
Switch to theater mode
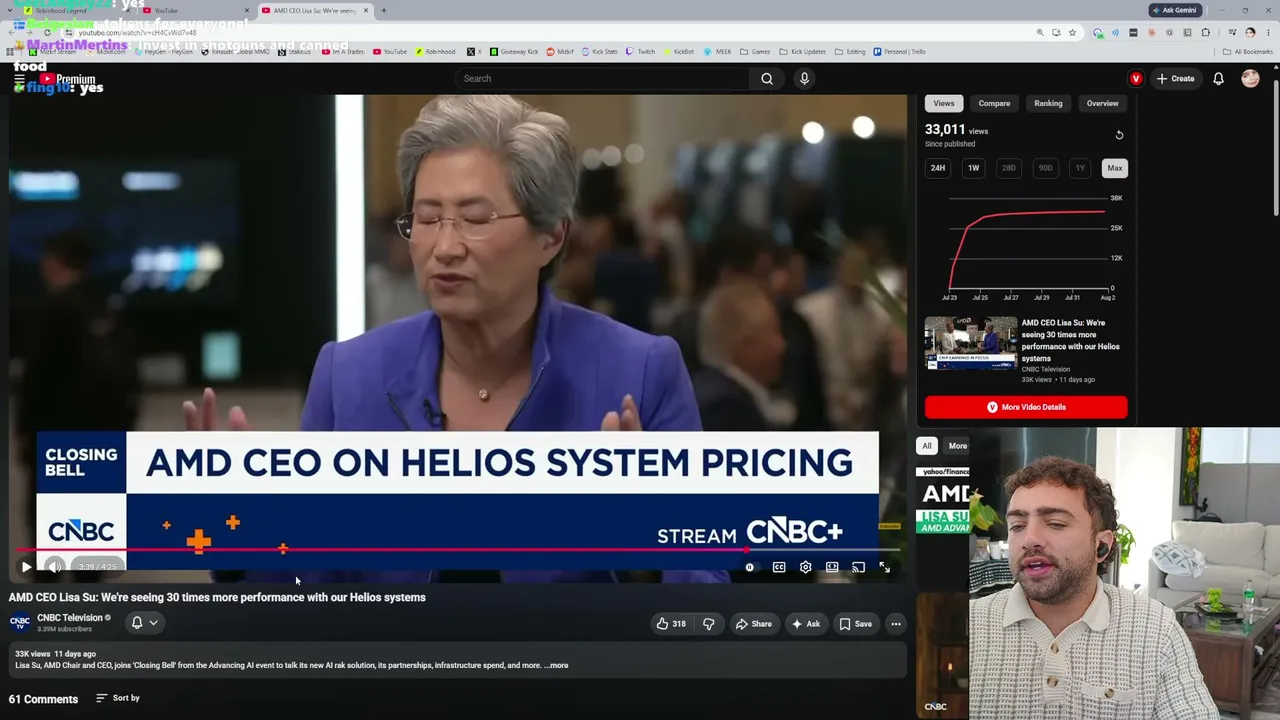click(832, 567)
